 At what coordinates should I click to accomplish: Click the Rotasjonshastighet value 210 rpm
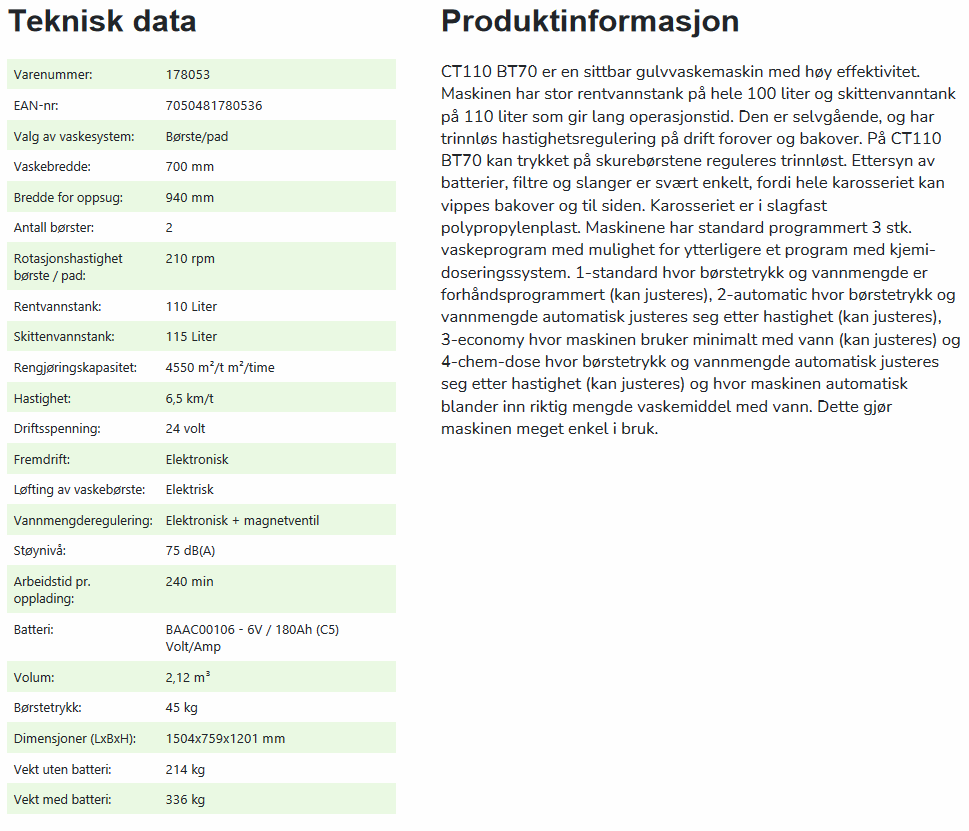pyautogui.click(x=190, y=259)
